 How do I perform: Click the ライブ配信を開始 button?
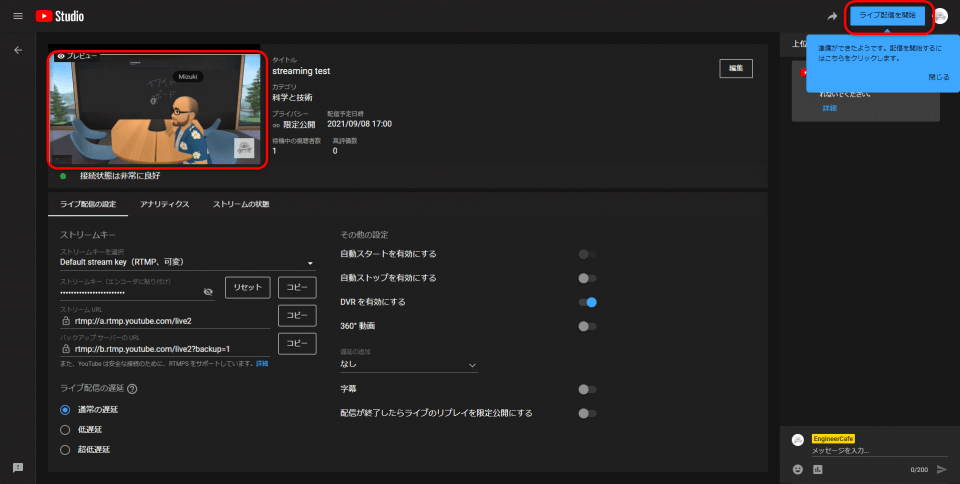click(887, 16)
